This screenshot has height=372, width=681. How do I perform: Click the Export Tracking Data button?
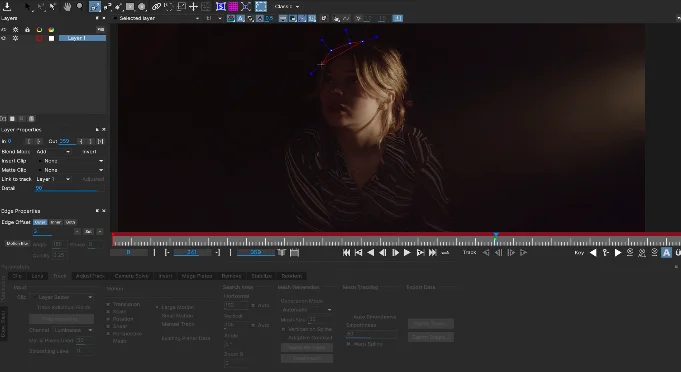point(431,324)
